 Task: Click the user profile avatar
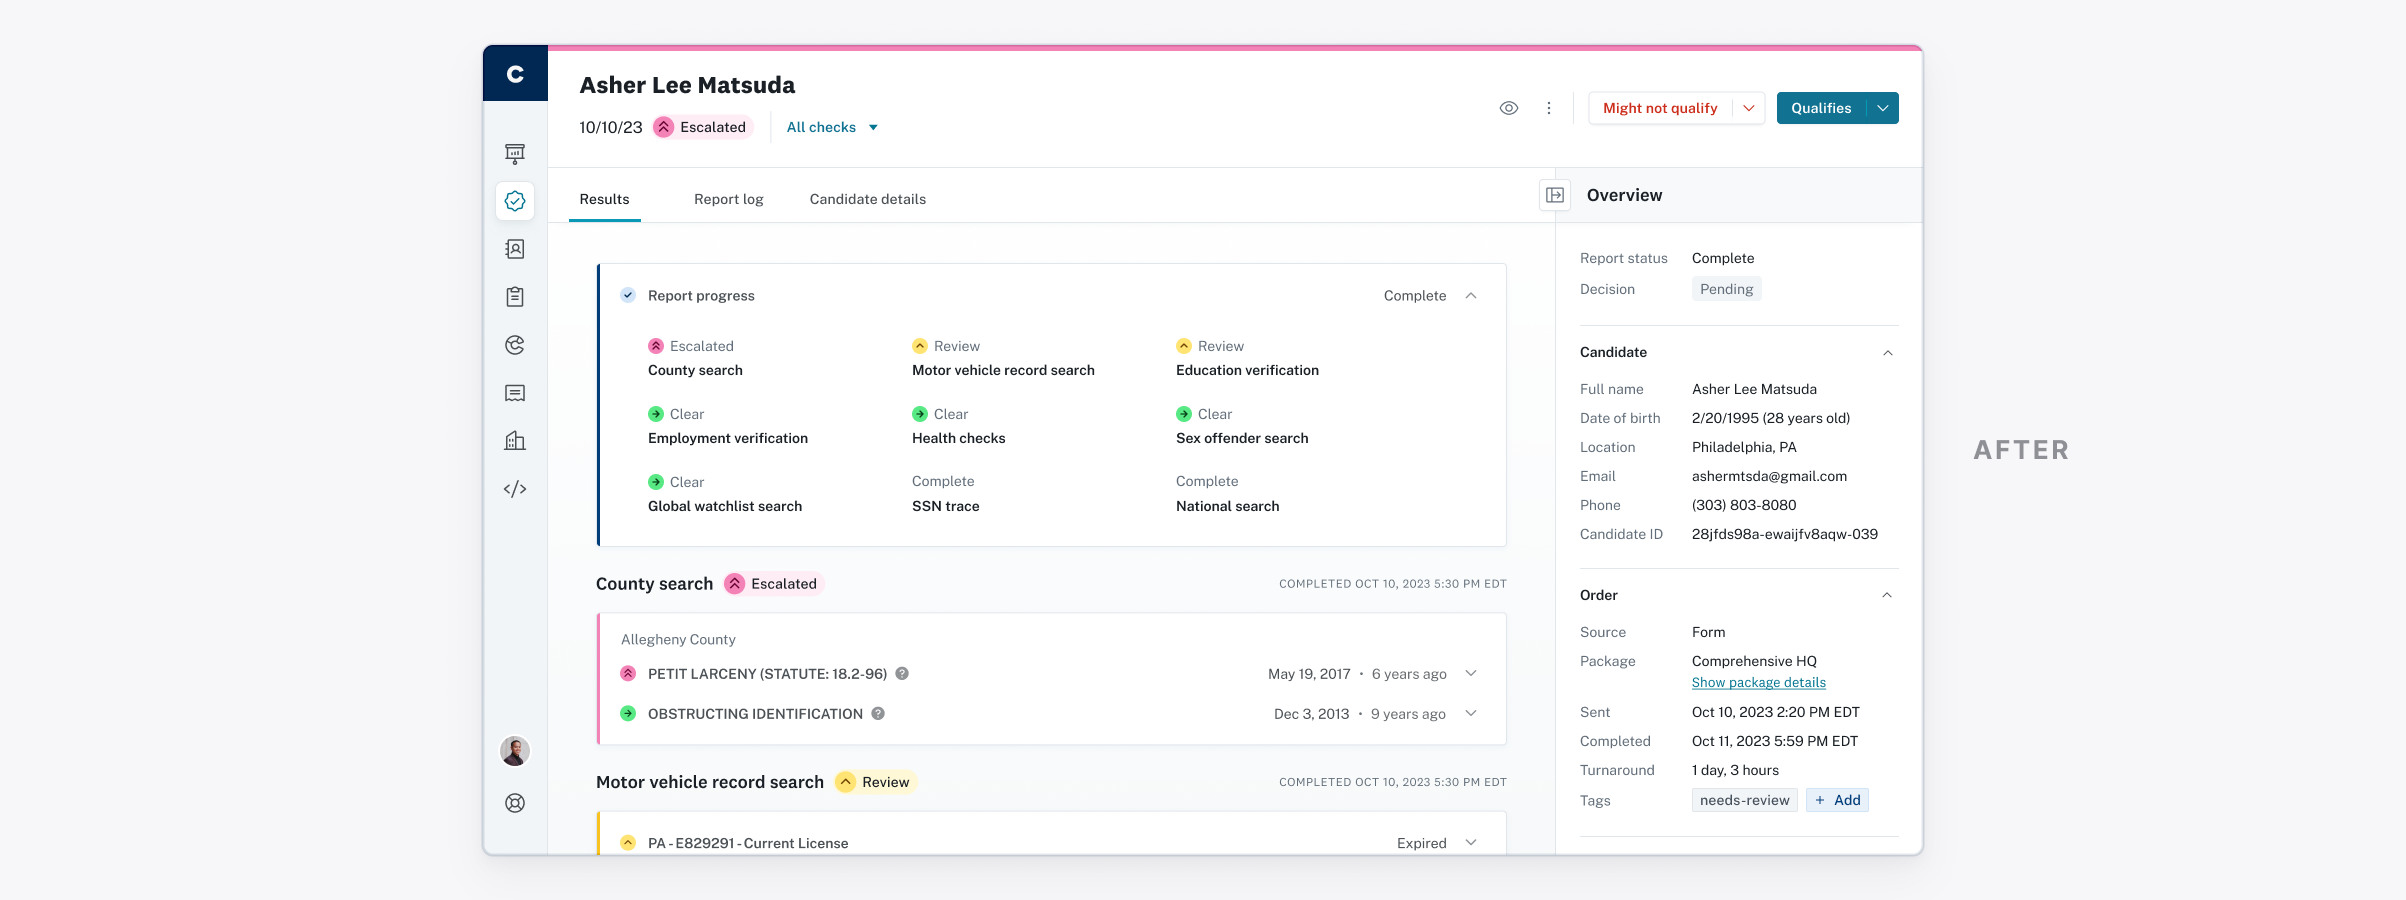pos(515,751)
